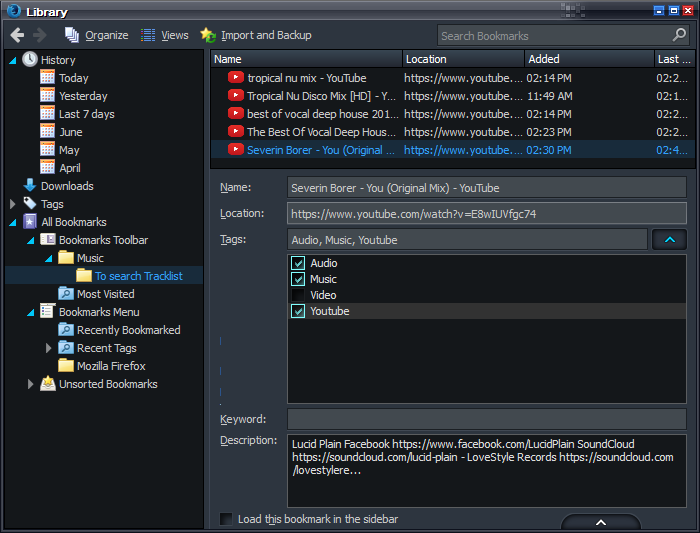Select May in History
Image resolution: width=700 pixels, height=533 pixels.
pyautogui.click(x=69, y=150)
